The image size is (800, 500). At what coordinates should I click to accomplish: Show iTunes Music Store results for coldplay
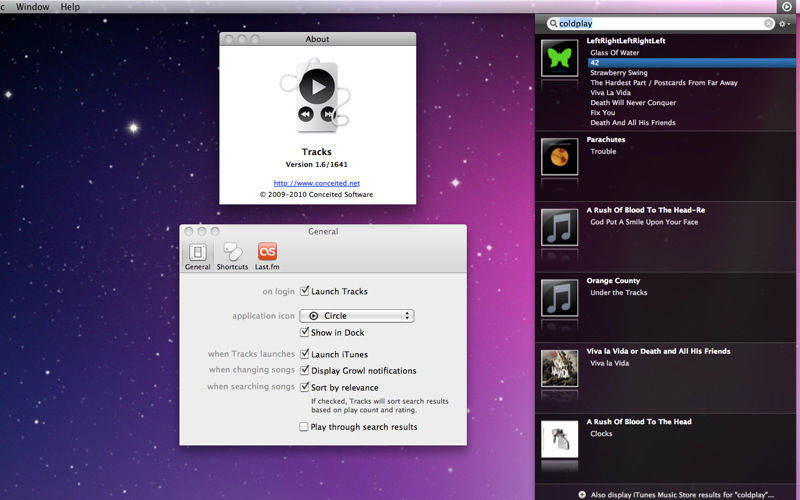point(682,495)
